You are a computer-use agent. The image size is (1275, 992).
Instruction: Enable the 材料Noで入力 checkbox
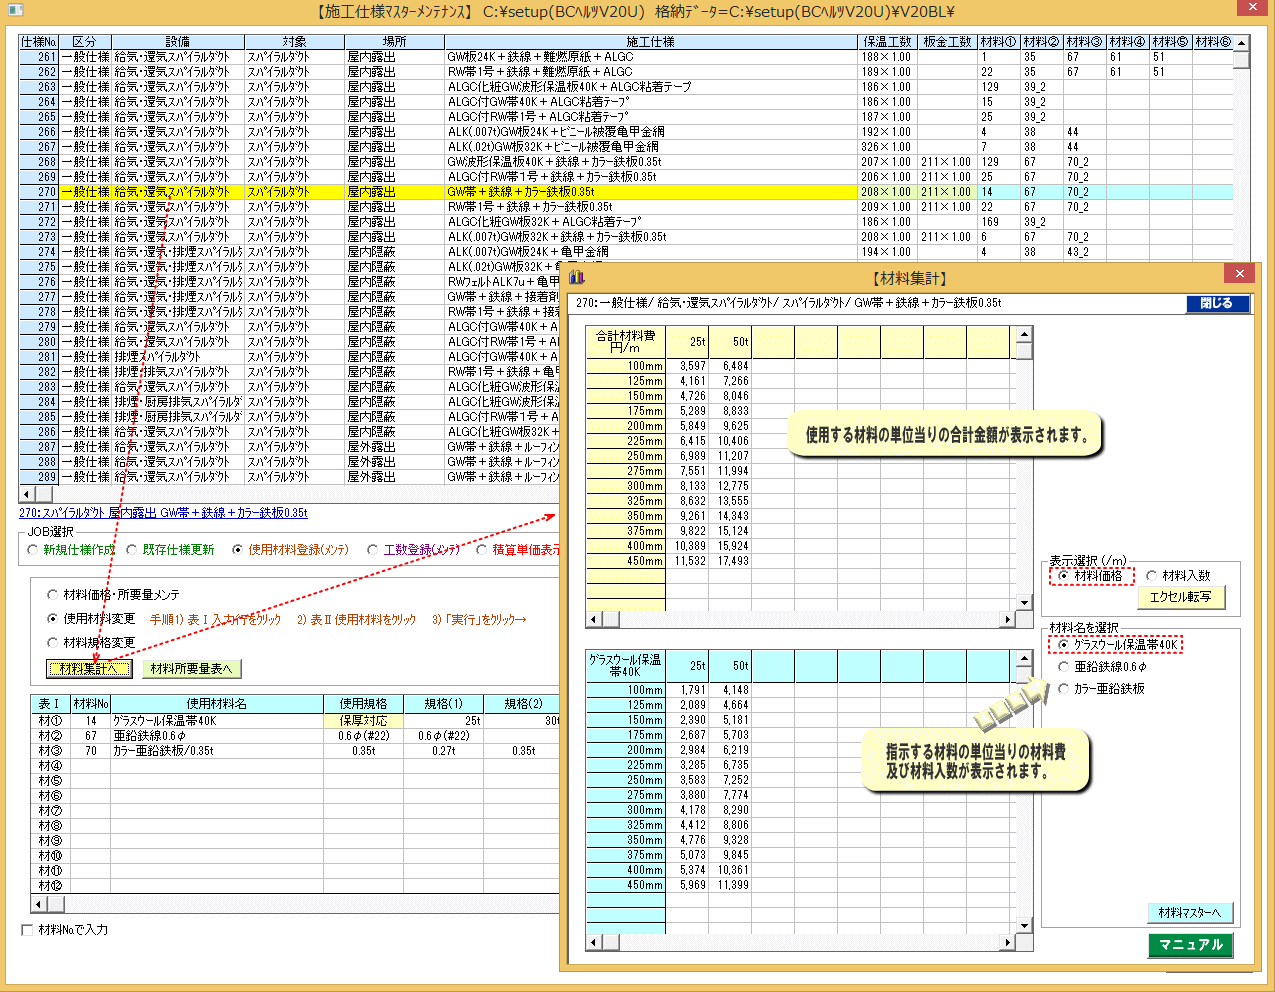pos(27,930)
